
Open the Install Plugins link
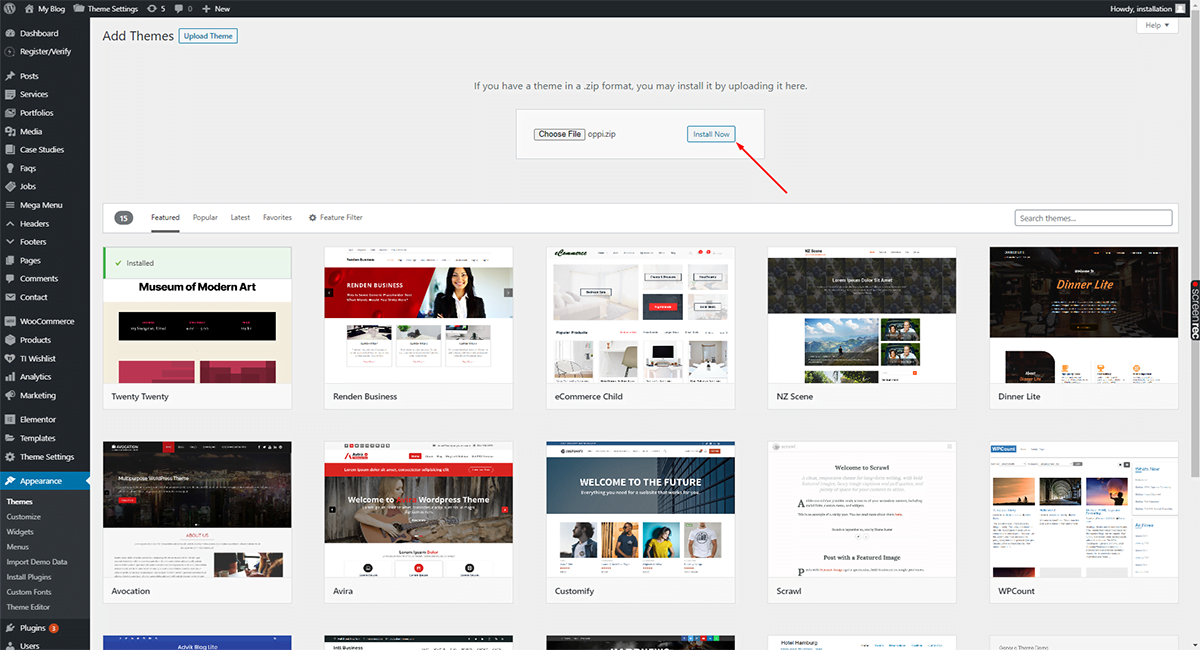click(x=29, y=577)
